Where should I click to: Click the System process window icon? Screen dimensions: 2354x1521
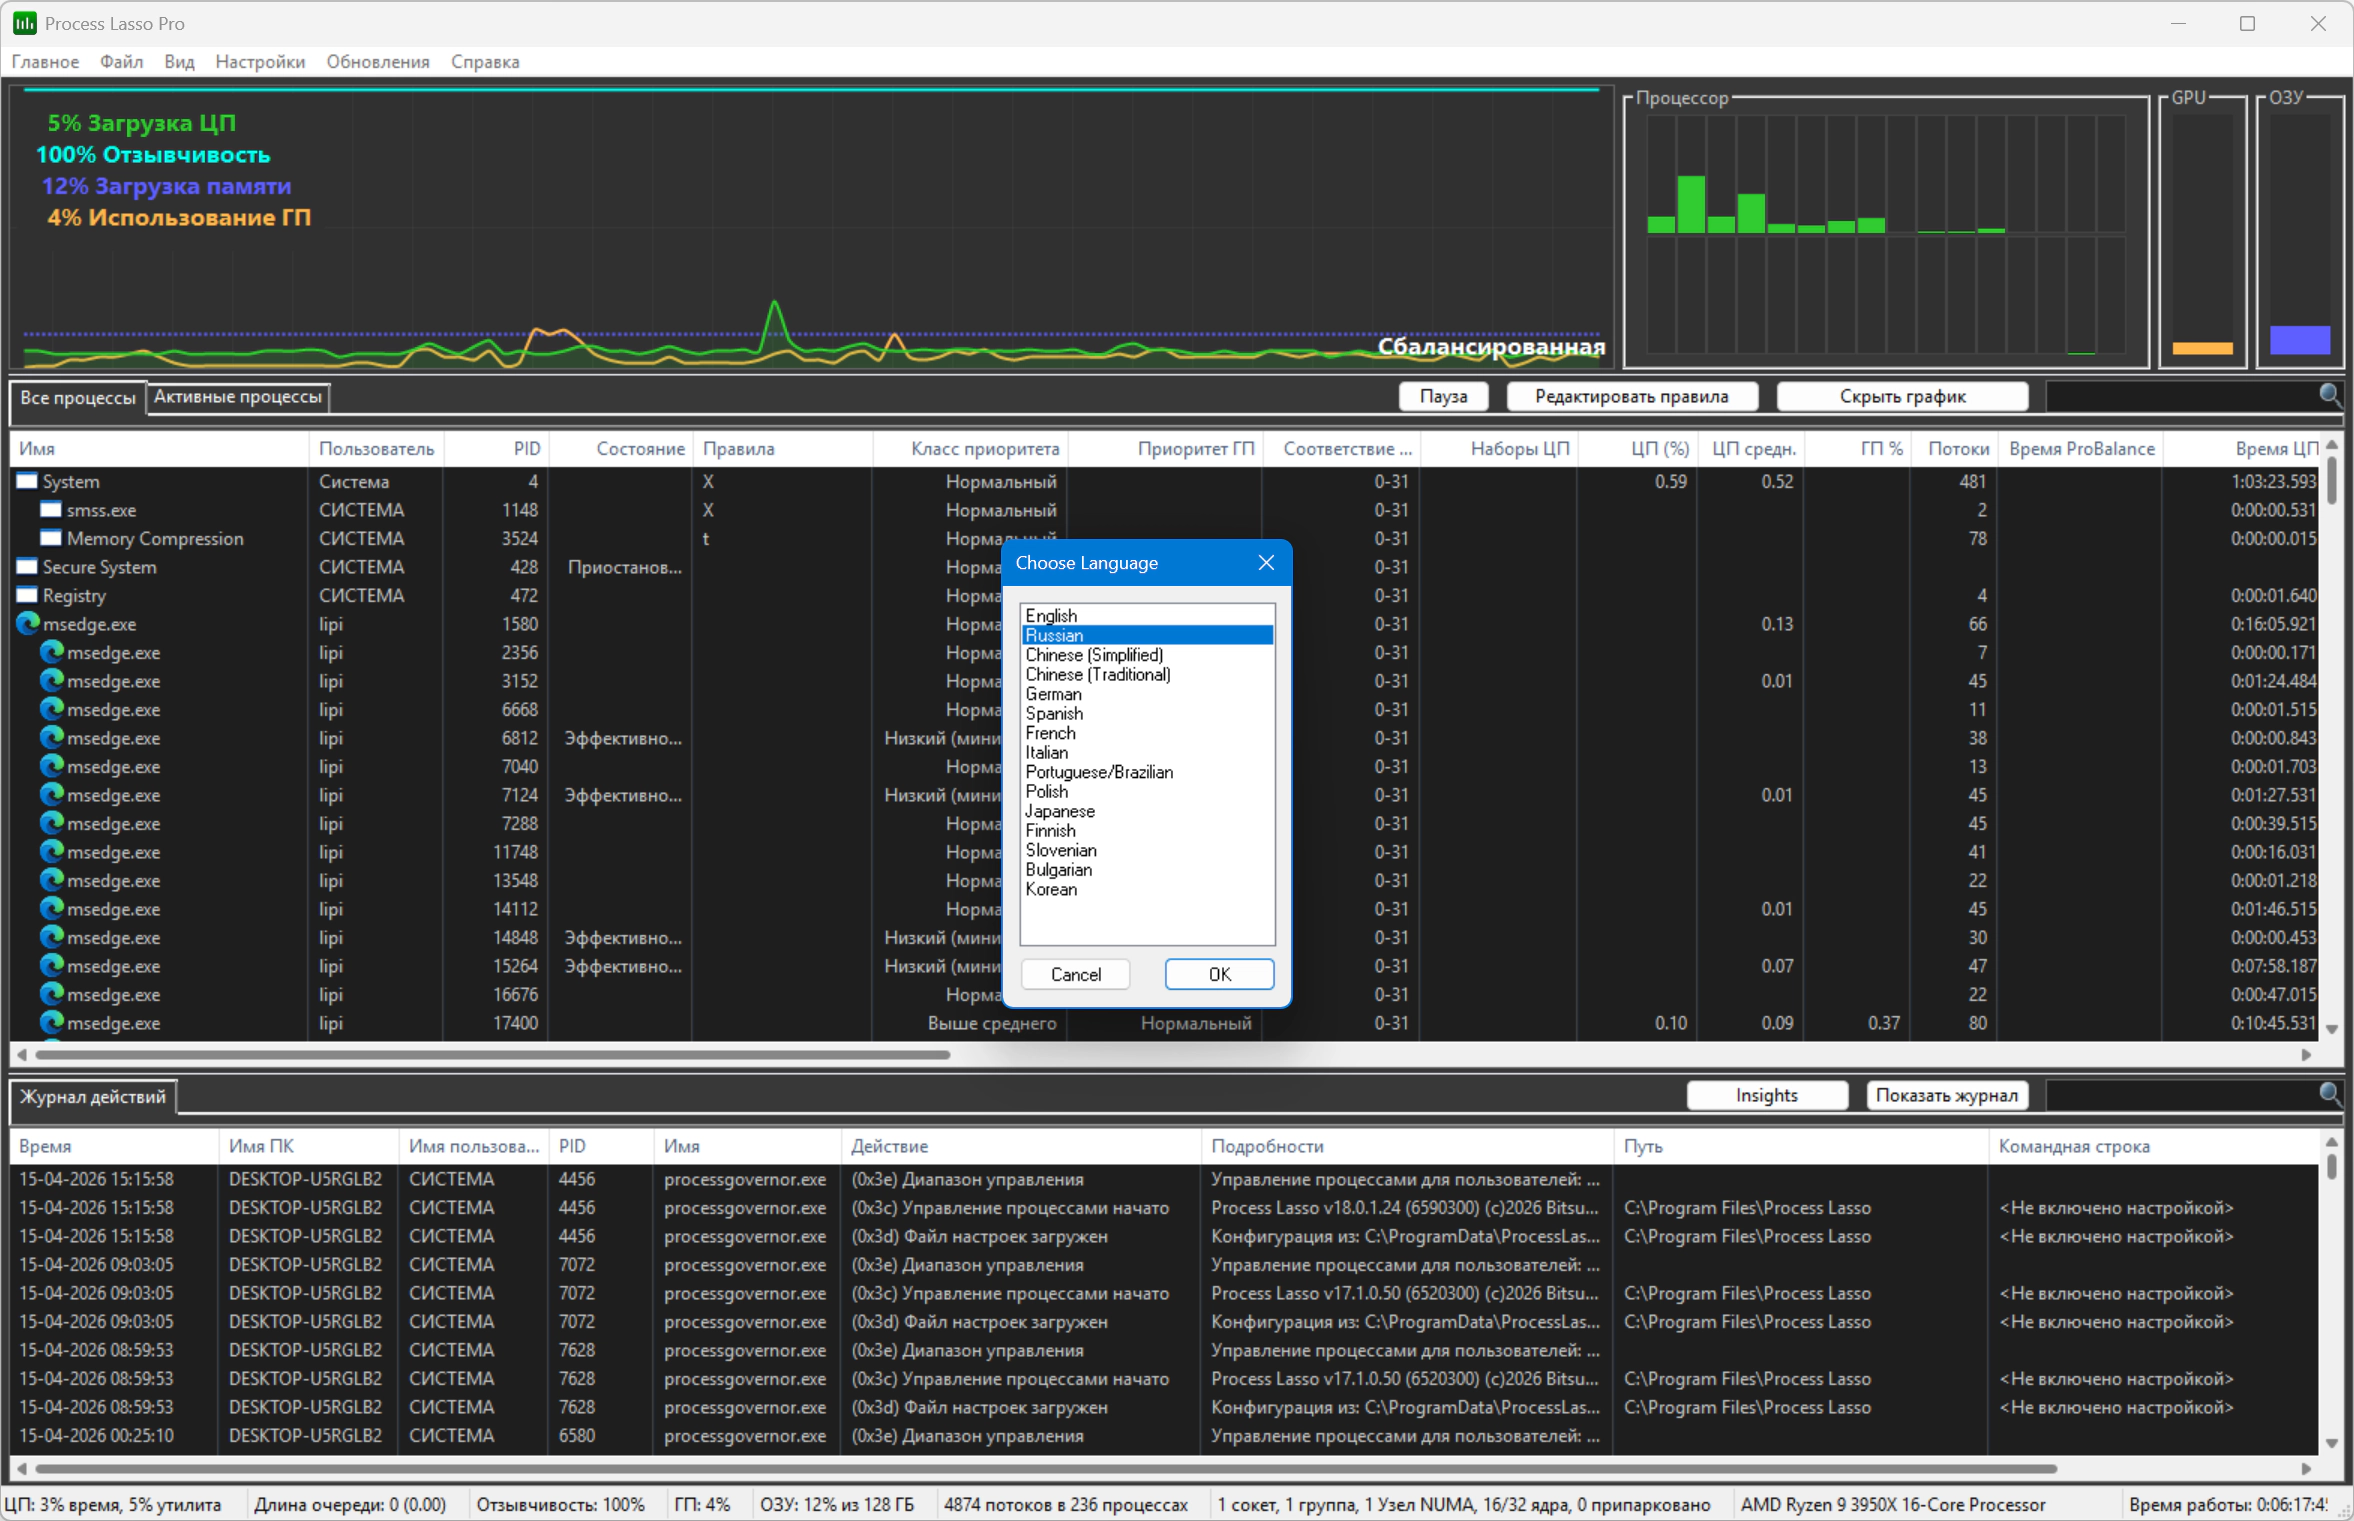point(28,481)
